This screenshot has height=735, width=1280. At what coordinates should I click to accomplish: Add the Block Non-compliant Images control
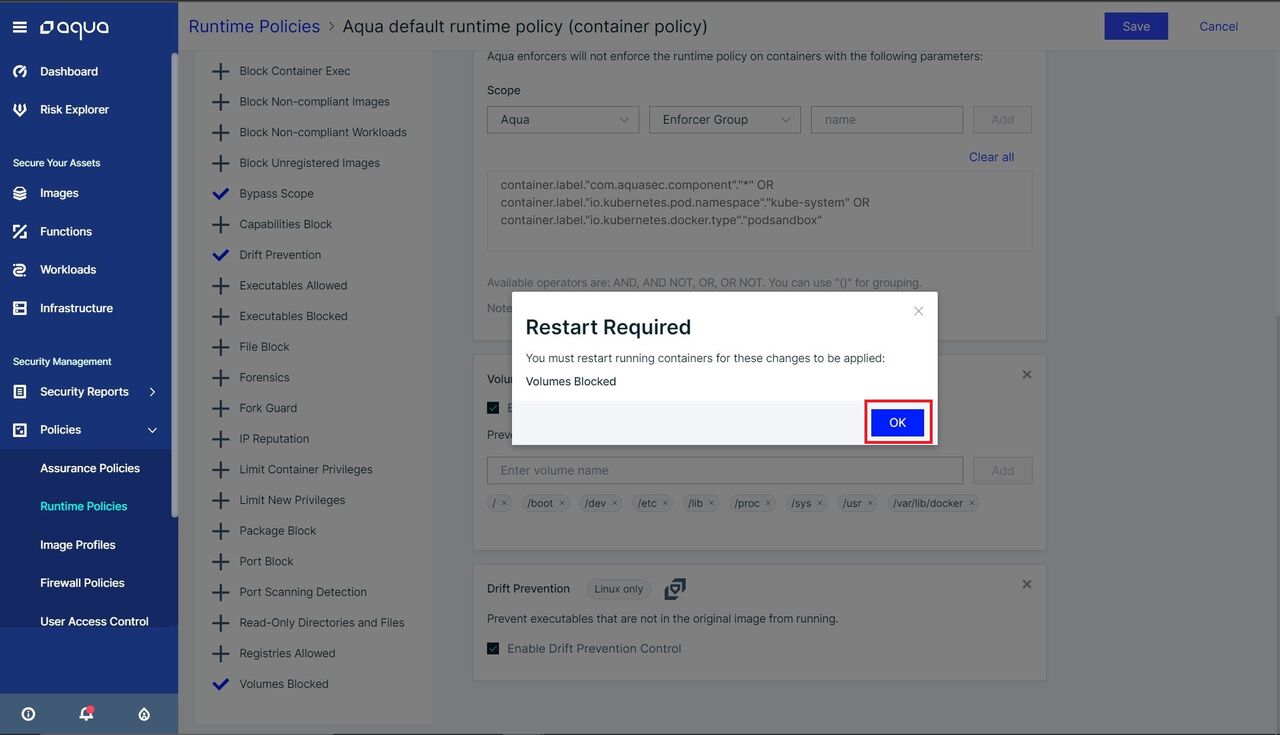[221, 102]
